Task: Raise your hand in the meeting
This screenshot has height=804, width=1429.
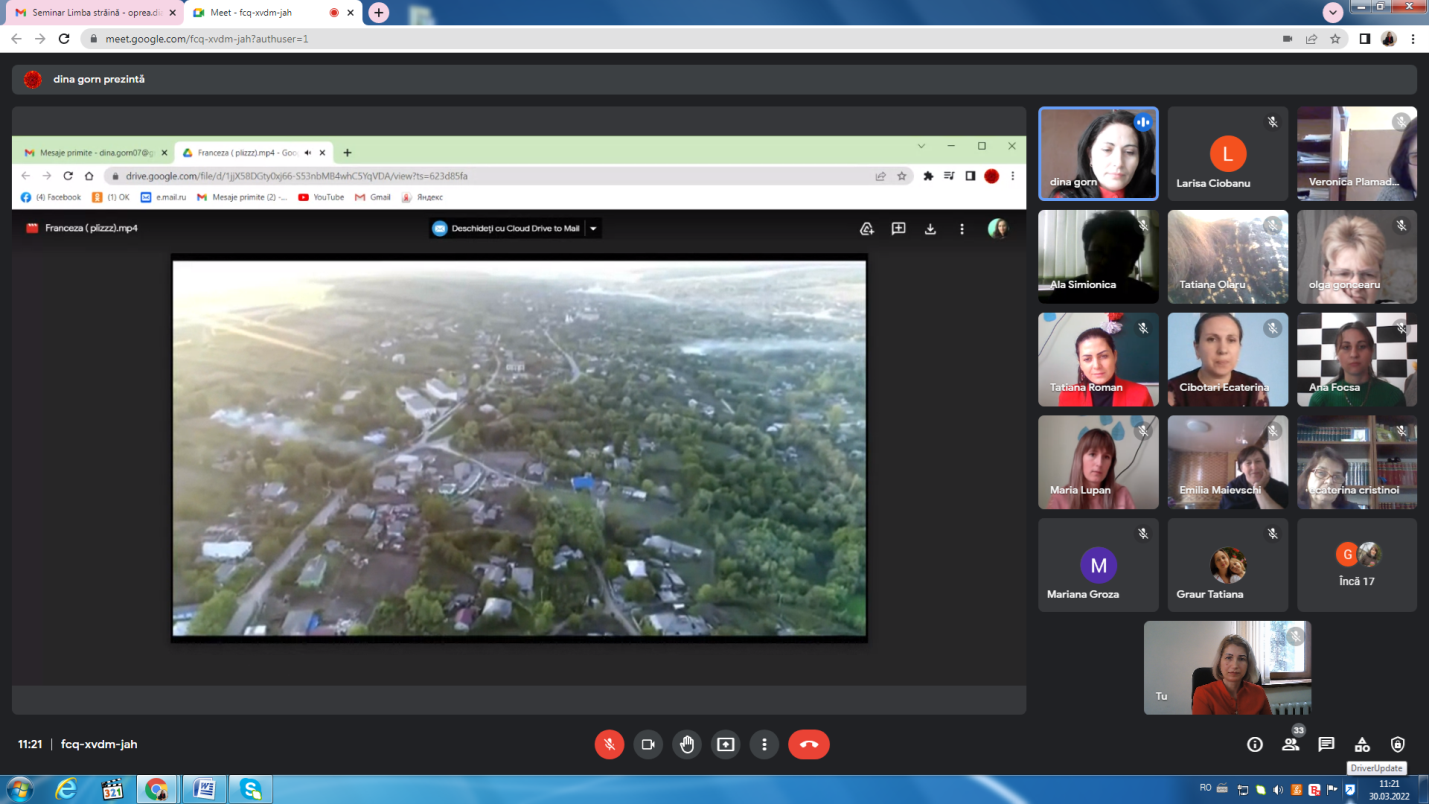Action: point(687,744)
